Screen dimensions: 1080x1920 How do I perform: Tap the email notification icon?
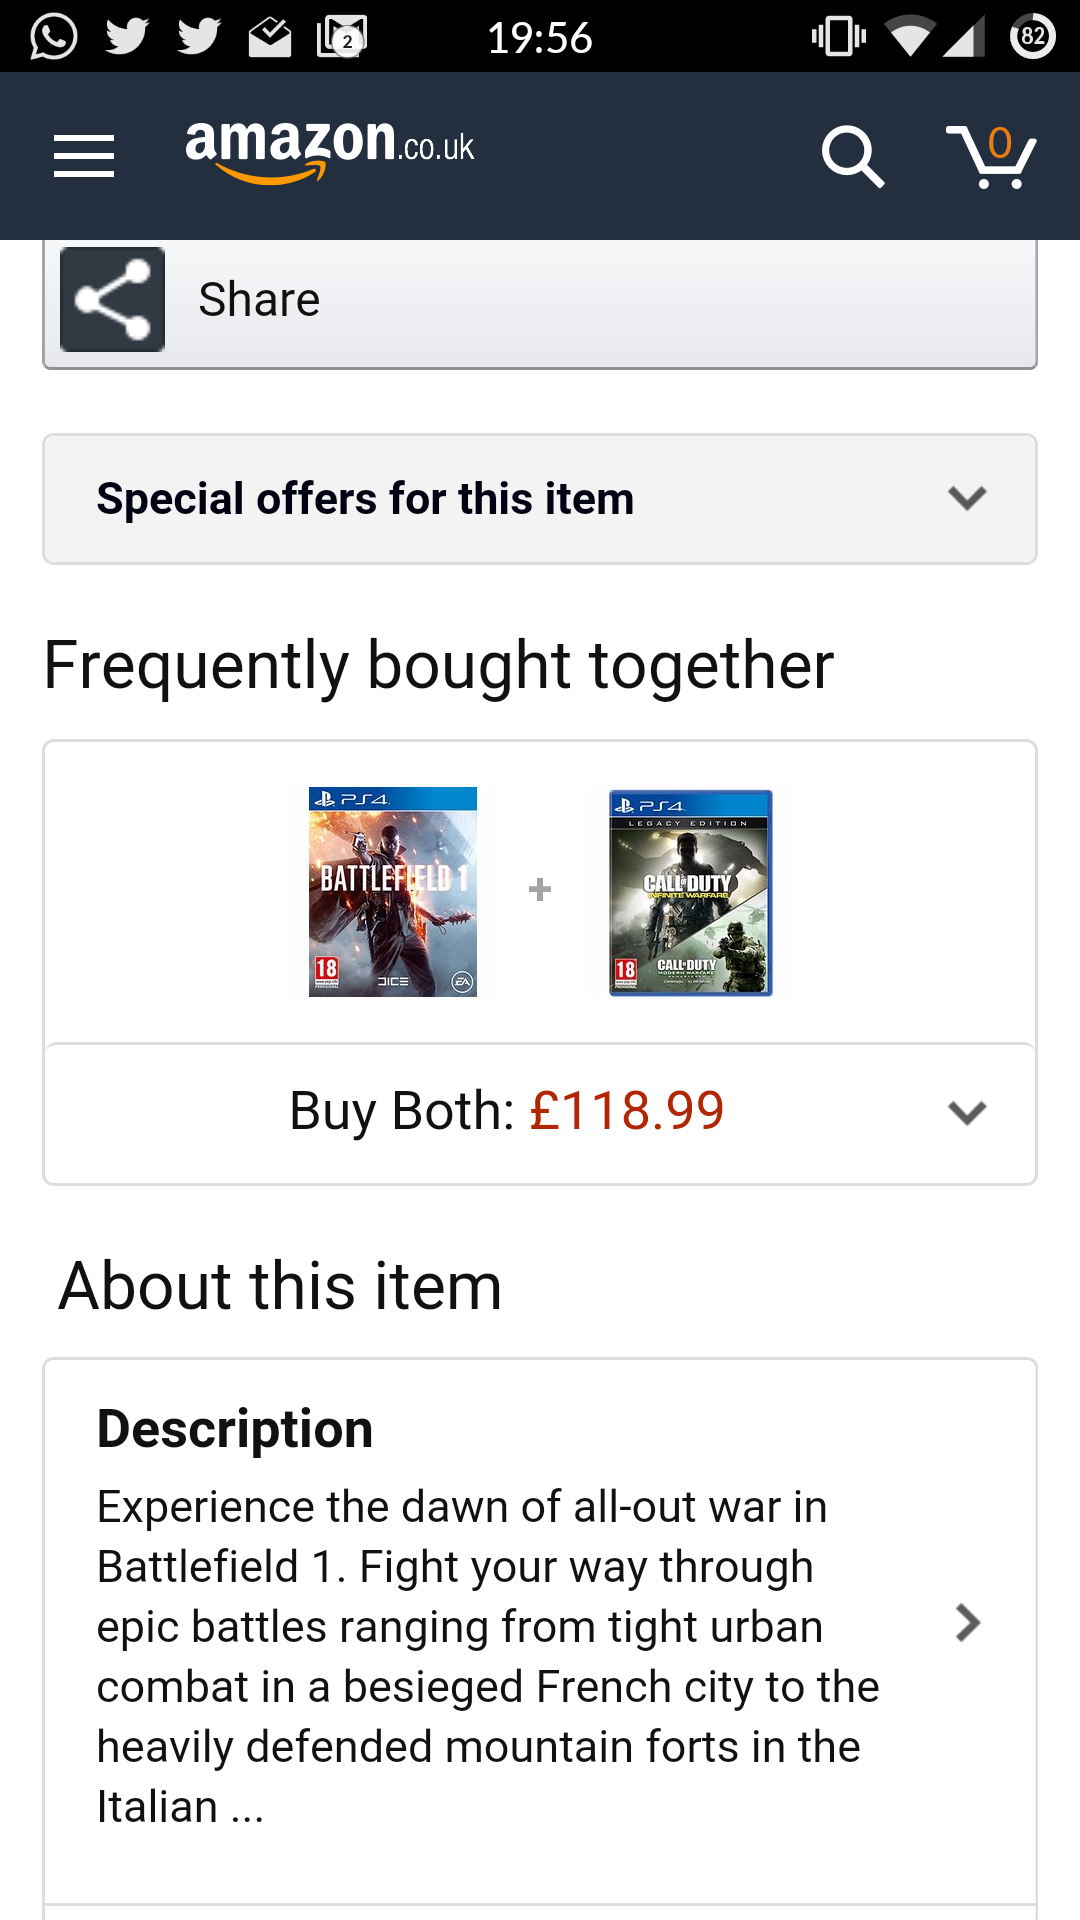click(270, 38)
